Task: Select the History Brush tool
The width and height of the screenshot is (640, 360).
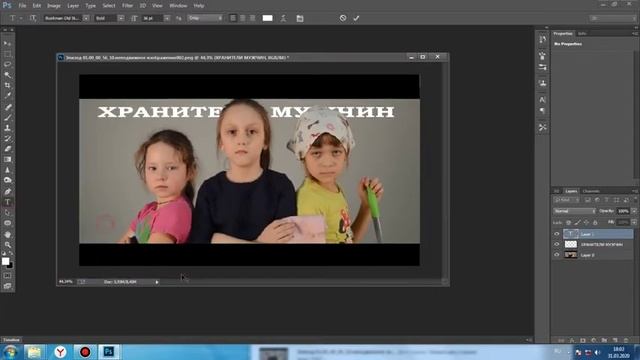Action: [x=7, y=138]
